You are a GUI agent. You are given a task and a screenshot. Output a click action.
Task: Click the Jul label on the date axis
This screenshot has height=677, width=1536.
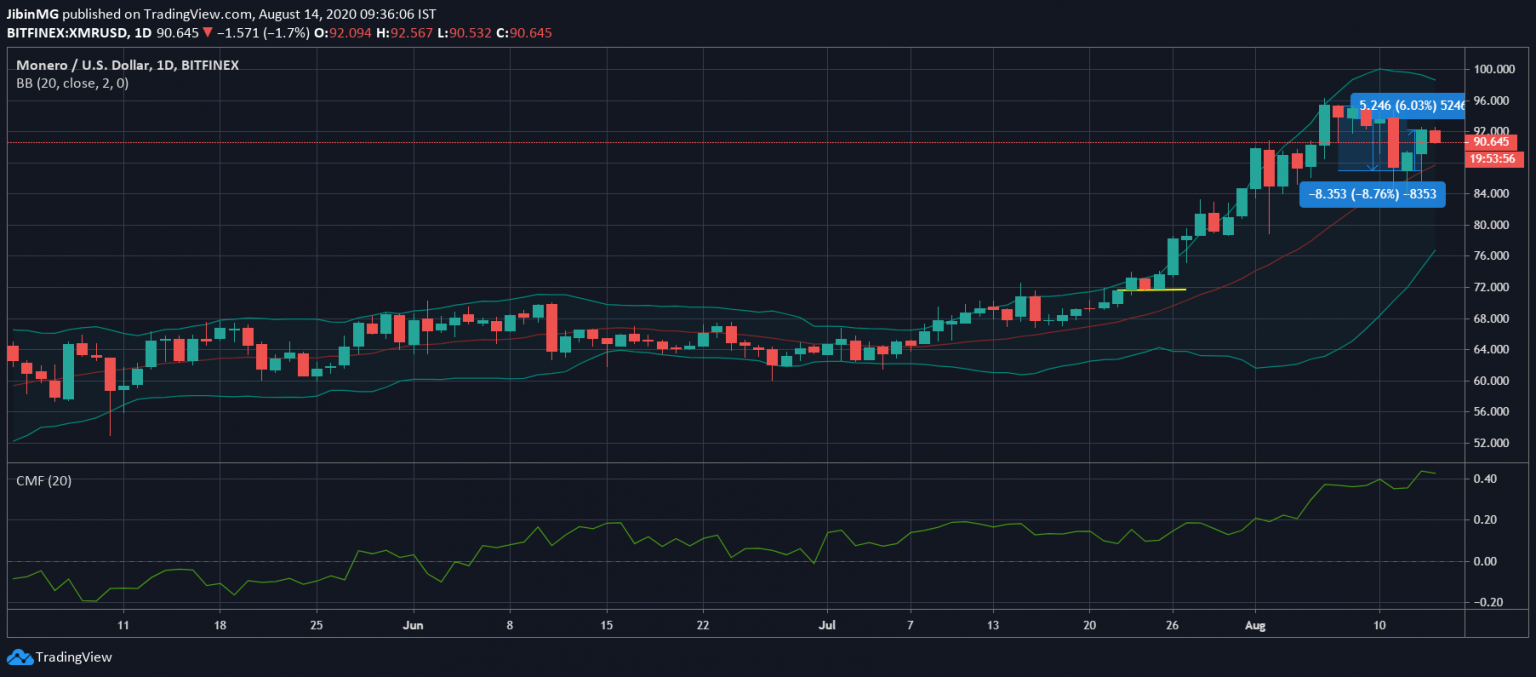tap(827, 625)
